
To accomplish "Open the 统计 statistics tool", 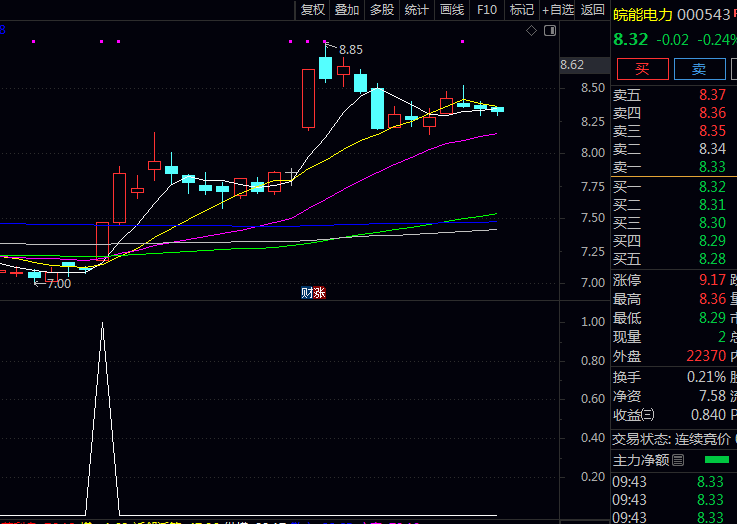I will point(417,10).
